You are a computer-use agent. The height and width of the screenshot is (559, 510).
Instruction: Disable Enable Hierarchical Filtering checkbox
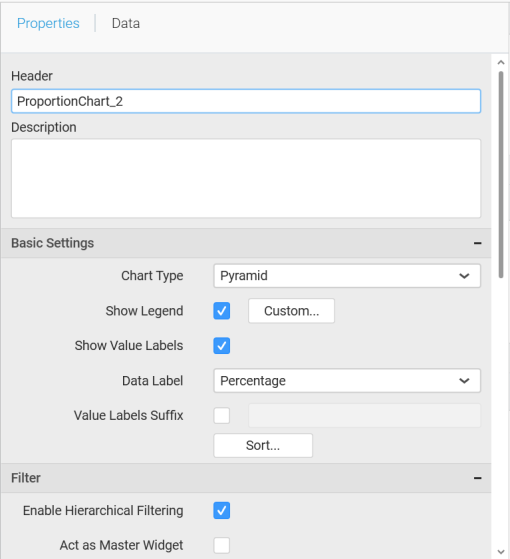click(222, 511)
